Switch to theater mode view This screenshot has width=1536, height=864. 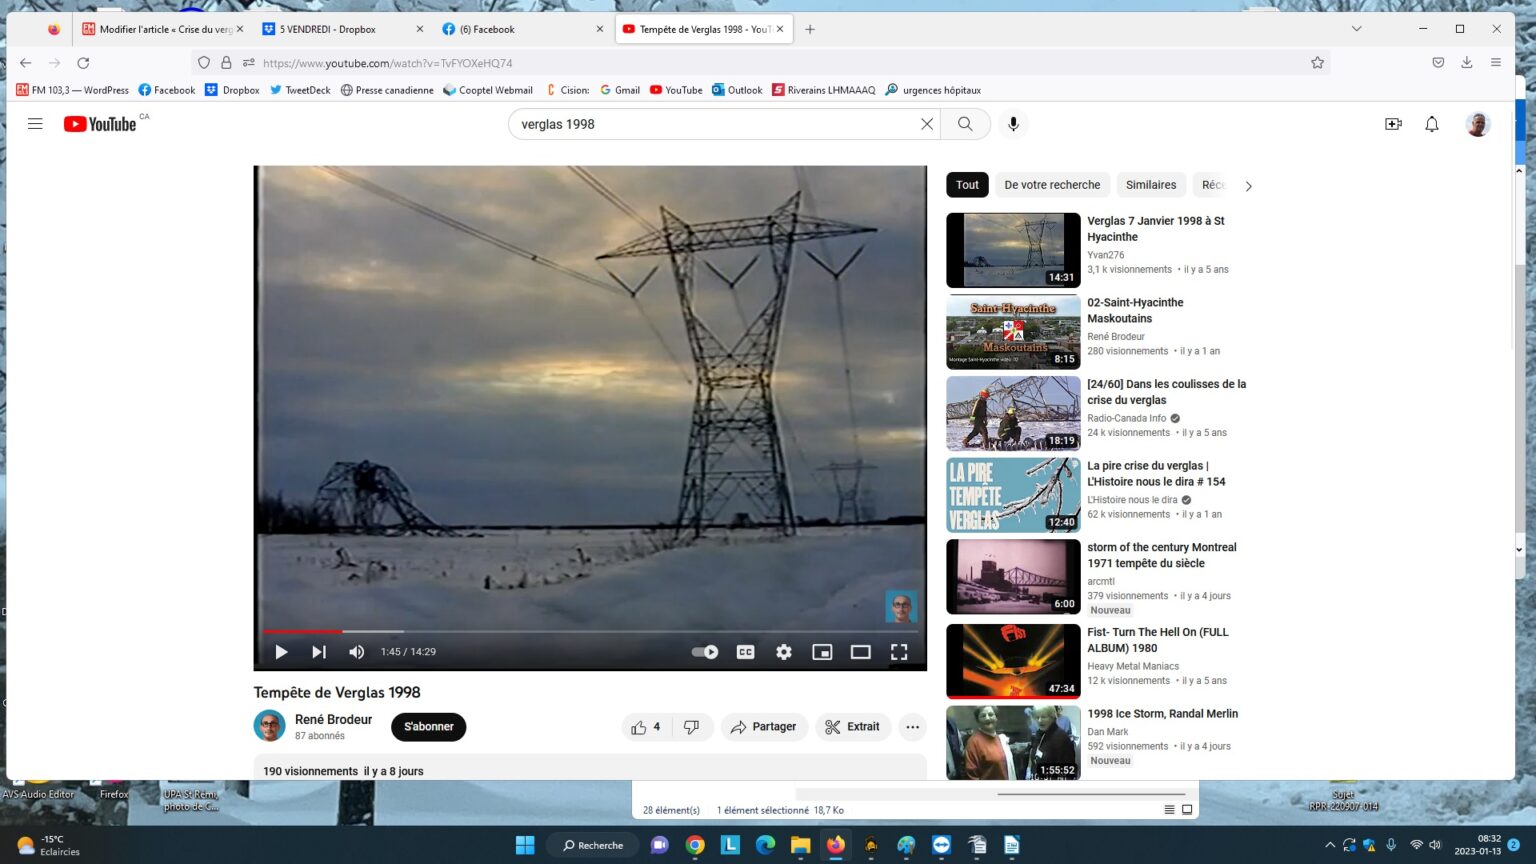pyautogui.click(x=860, y=652)
